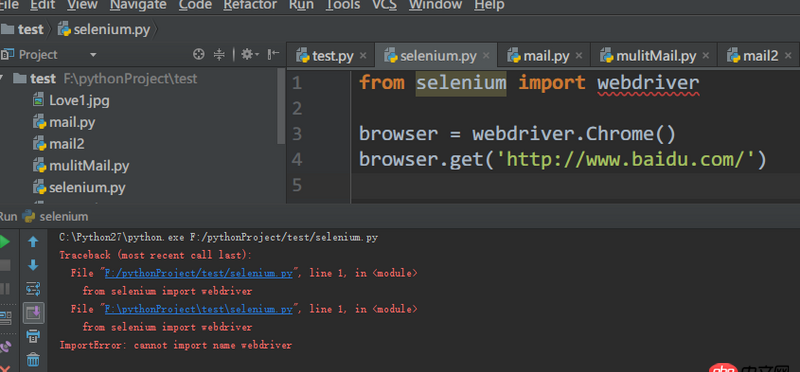Image resolution: width=800 pixels, height=372 pixels.
Task: Open the Navigate menu
Action: (x=138, y=5)
